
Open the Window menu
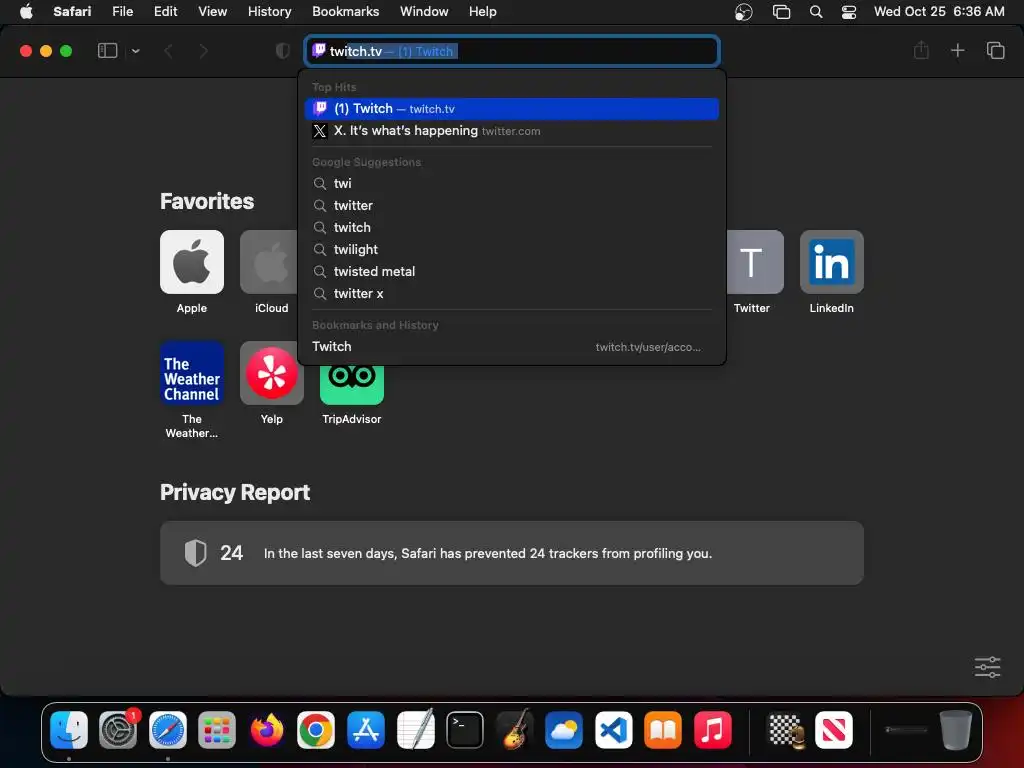(x=424, y=12)
